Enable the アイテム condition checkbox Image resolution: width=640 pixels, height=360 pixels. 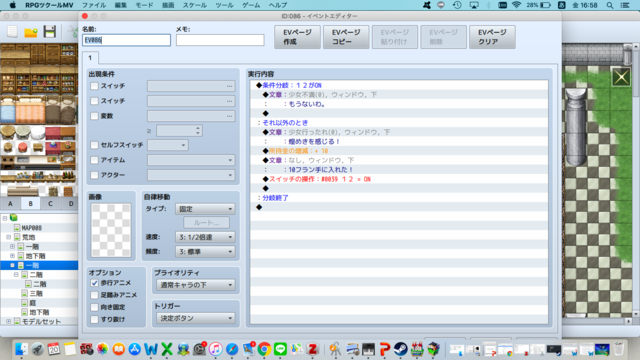coord(95,160)
